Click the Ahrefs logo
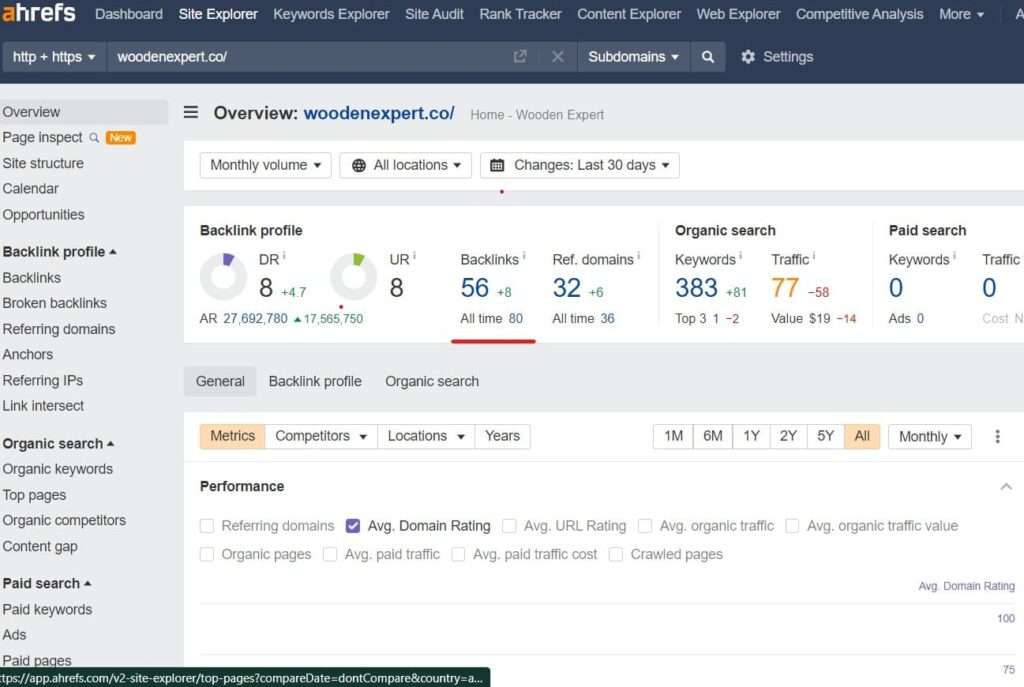The width and height of the screenshot is (1024, 687). point(40,14)
